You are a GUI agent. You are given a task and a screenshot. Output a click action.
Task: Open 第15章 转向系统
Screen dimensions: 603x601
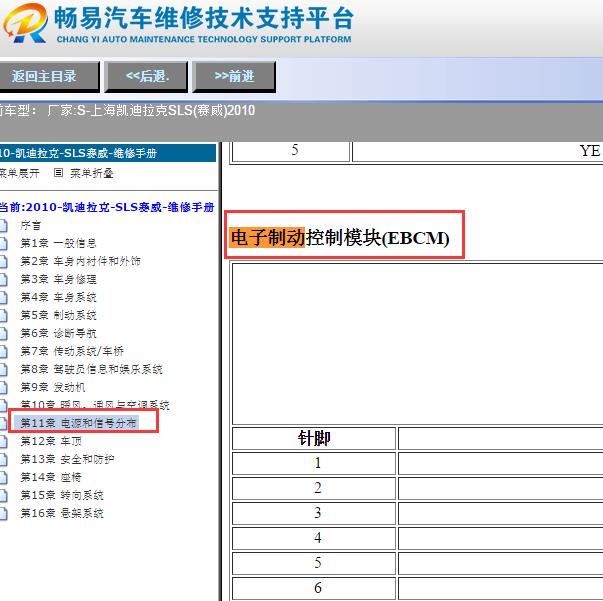[x=62, y=495]
